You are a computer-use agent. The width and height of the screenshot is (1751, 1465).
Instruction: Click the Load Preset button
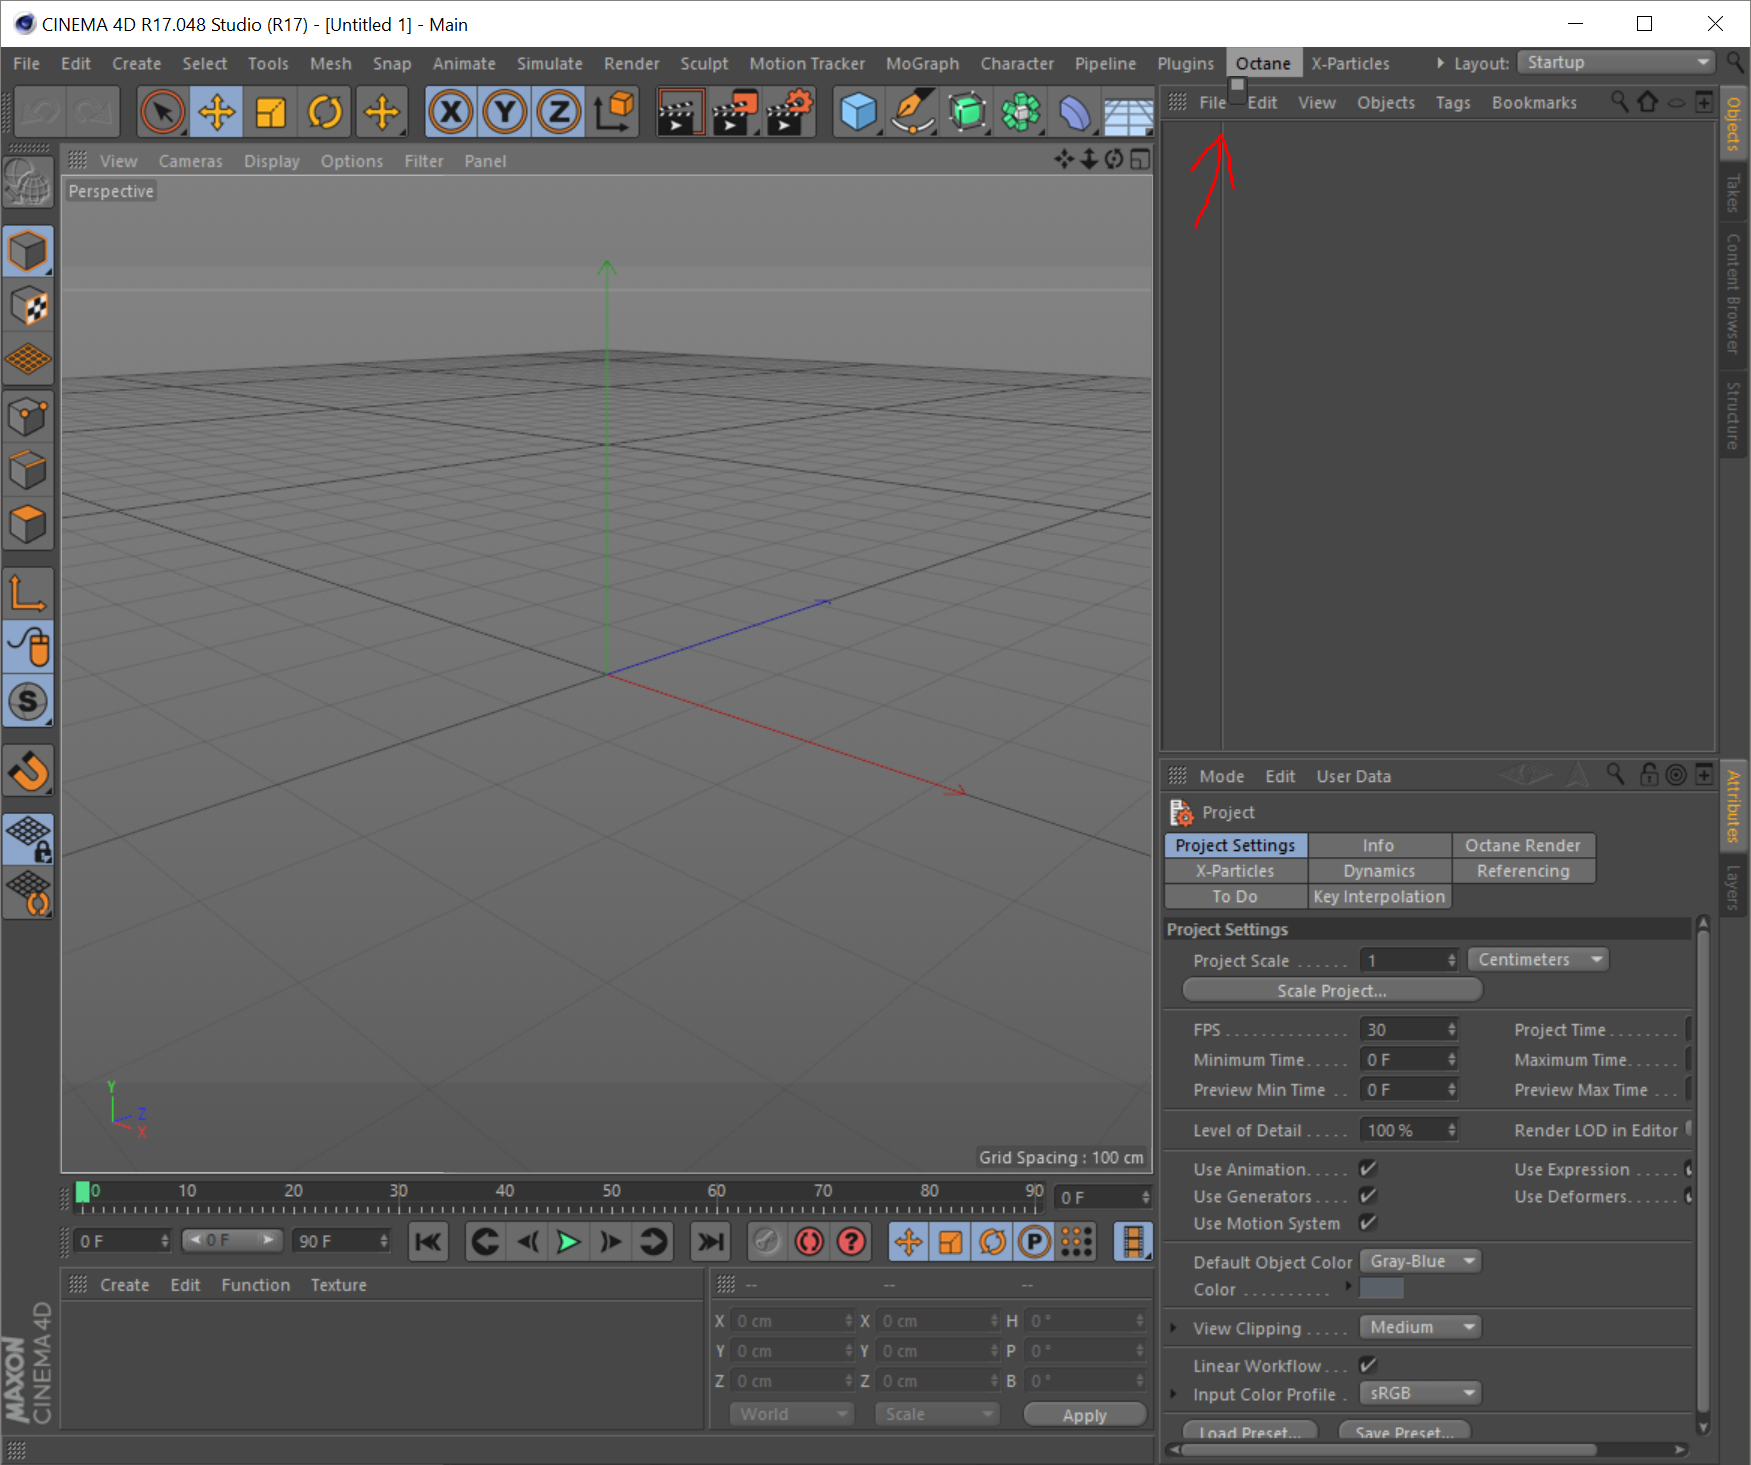click(1250, 1431)
